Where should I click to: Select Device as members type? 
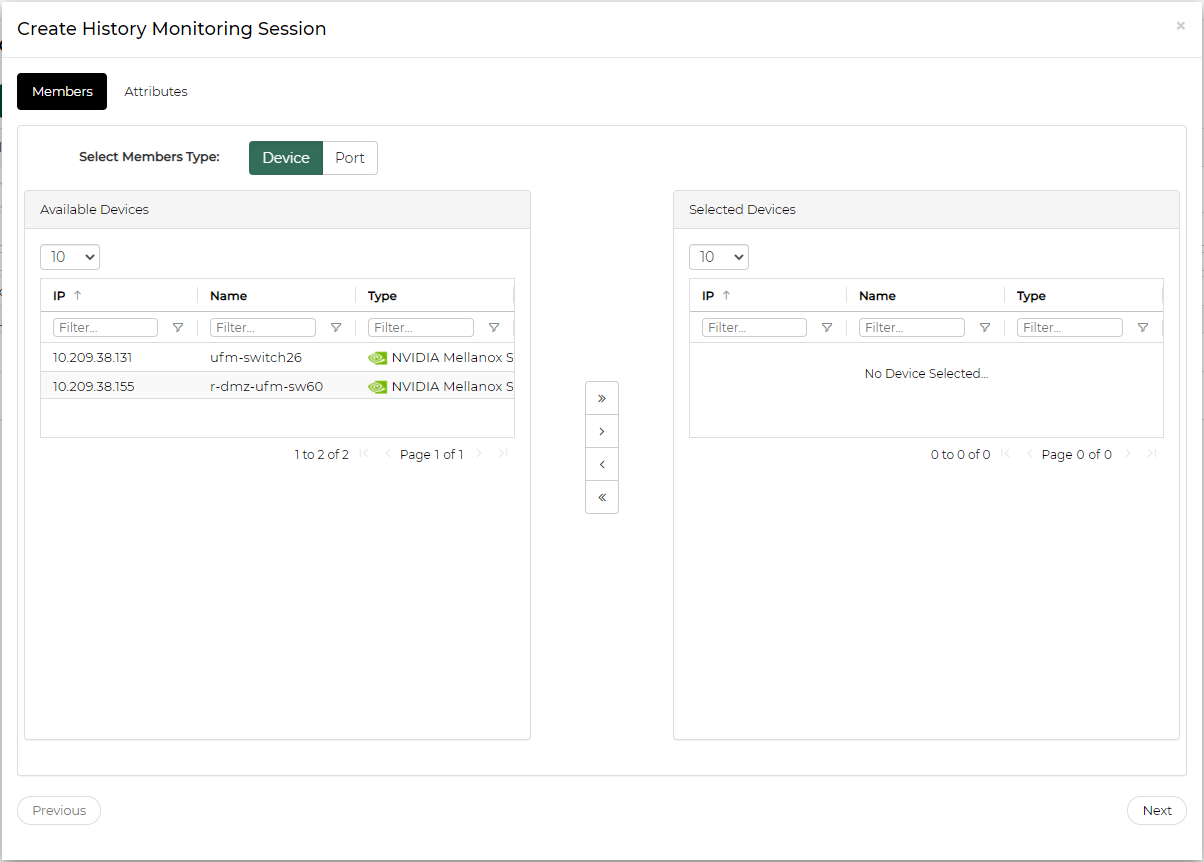click(x=286, y=158)
